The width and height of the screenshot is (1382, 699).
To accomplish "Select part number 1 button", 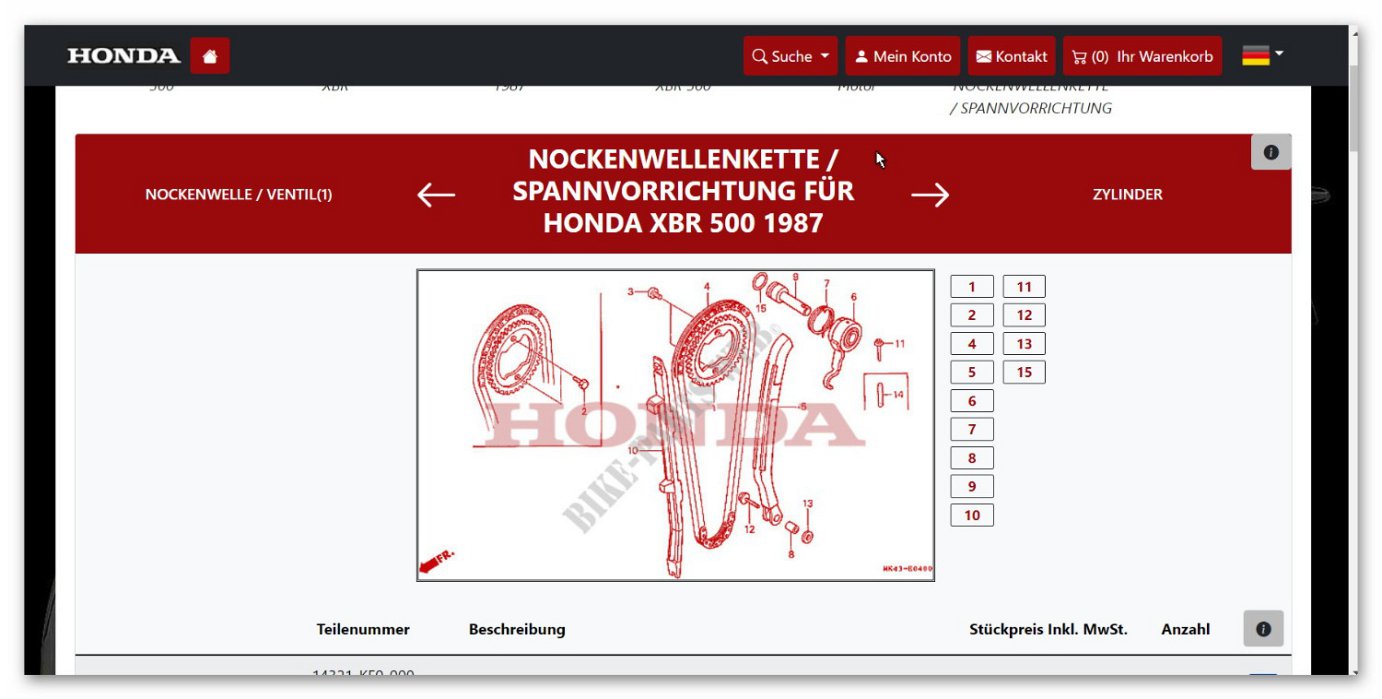I will (971, 287).
